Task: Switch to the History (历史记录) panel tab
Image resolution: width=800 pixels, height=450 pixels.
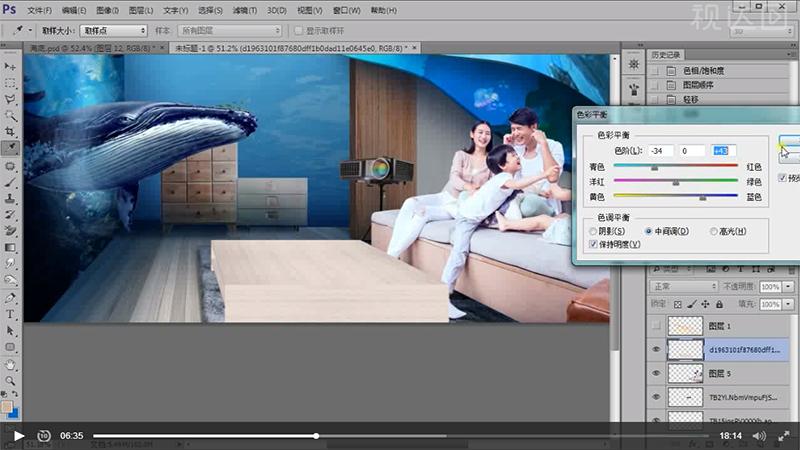Action: pos(666,55)
